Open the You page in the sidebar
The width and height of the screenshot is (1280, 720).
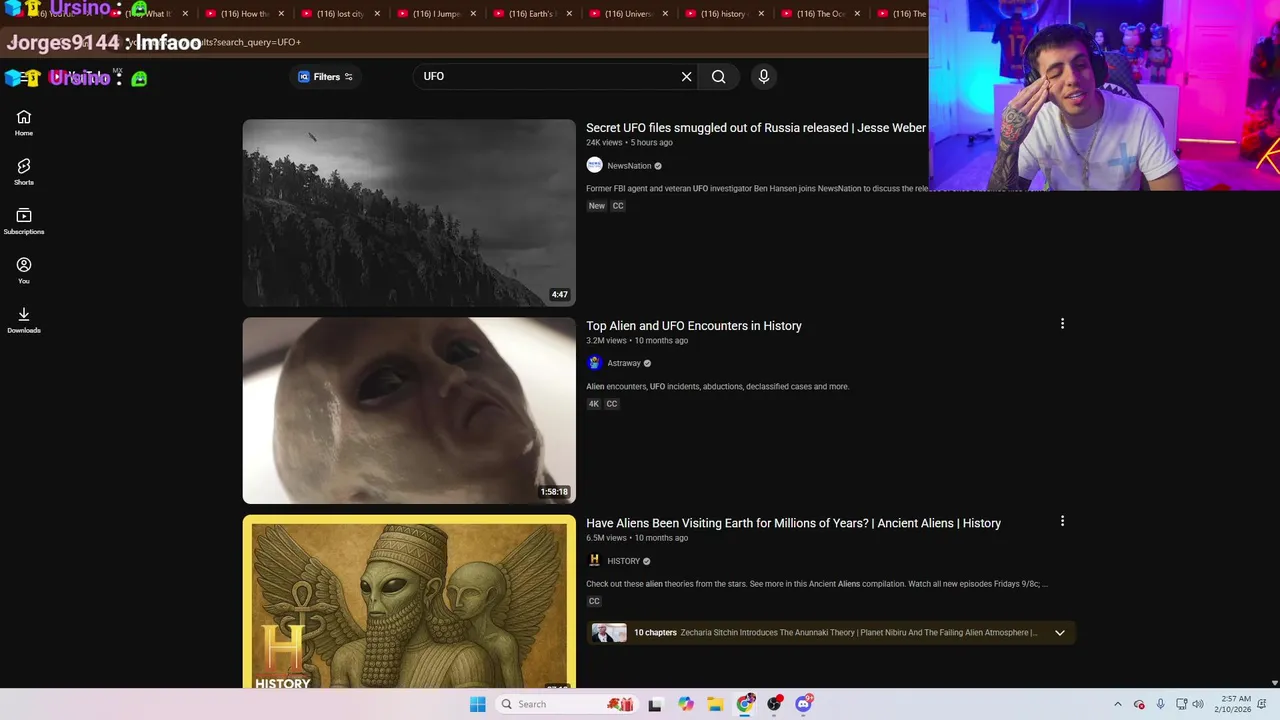(x=24, y=270)
